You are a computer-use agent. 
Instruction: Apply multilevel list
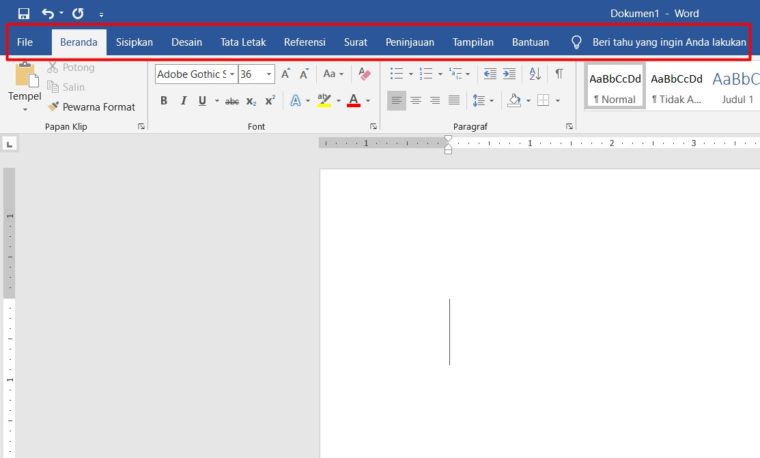456,74
